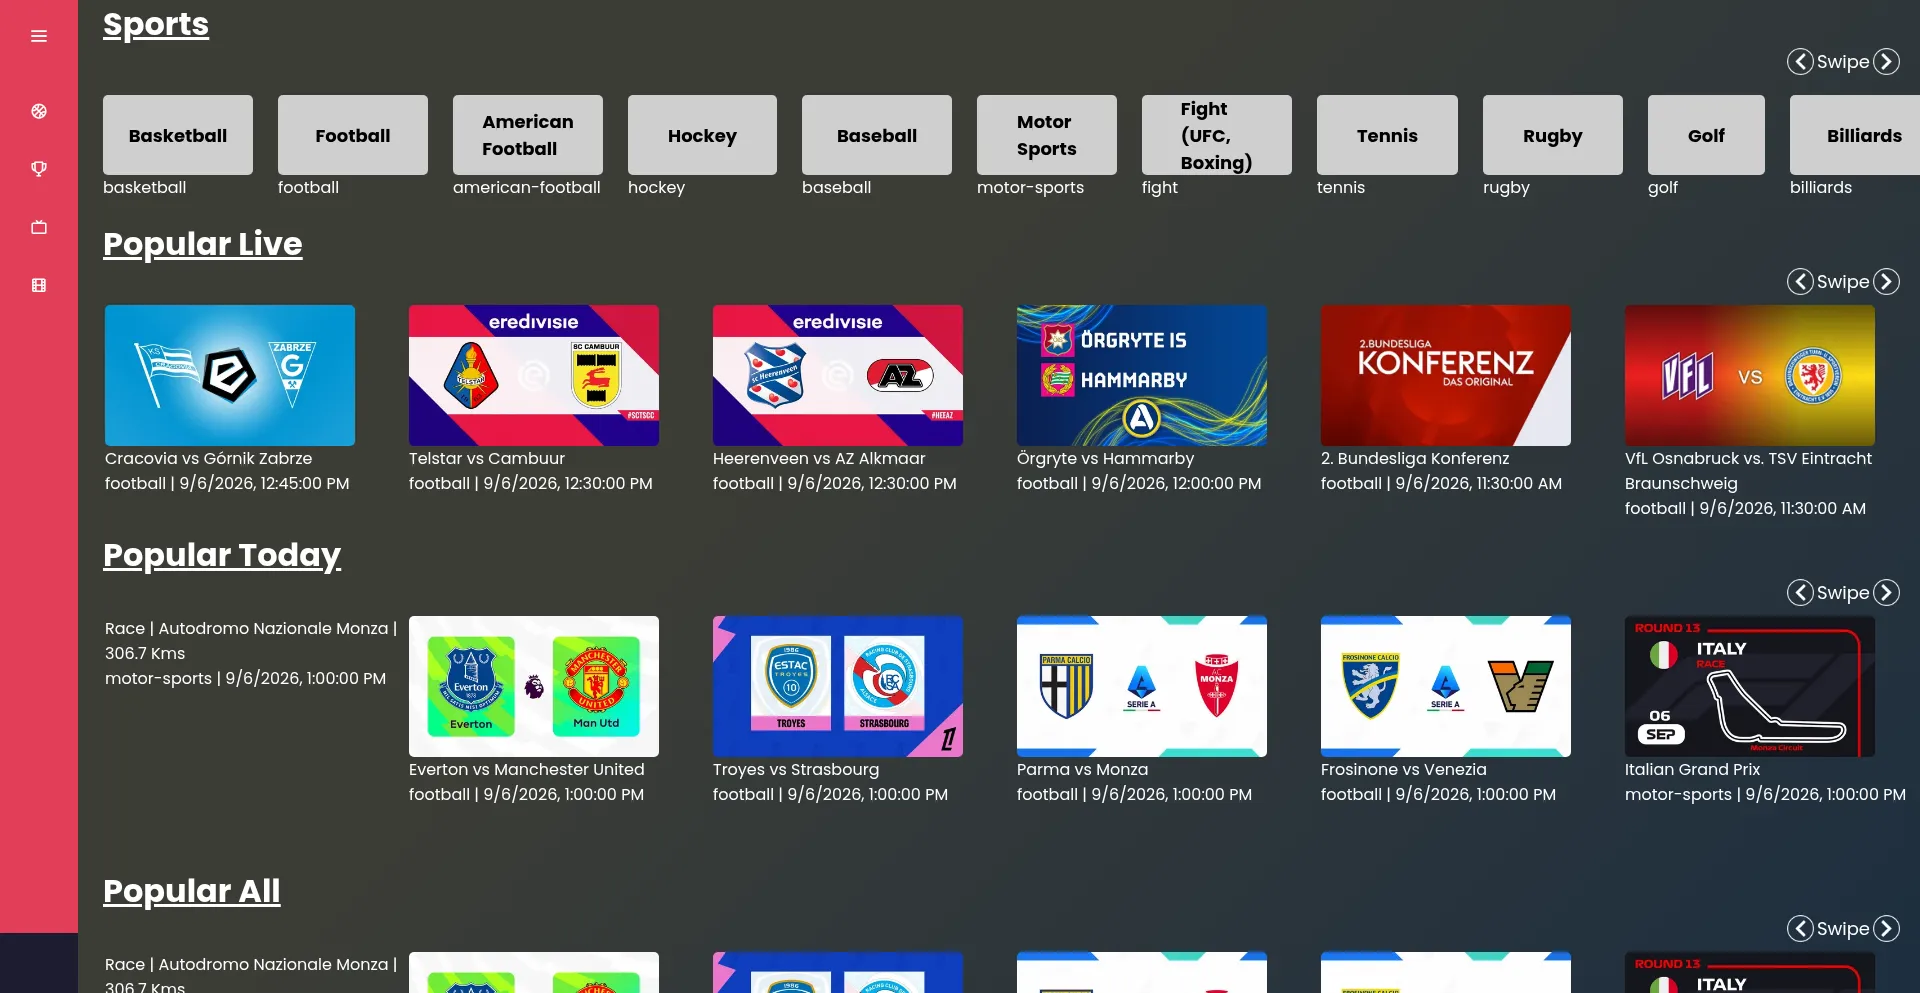Click the "Heerenveen vs AZ Alkmaar" title text
Screen dimensions: 1920x993
point(819,459)
